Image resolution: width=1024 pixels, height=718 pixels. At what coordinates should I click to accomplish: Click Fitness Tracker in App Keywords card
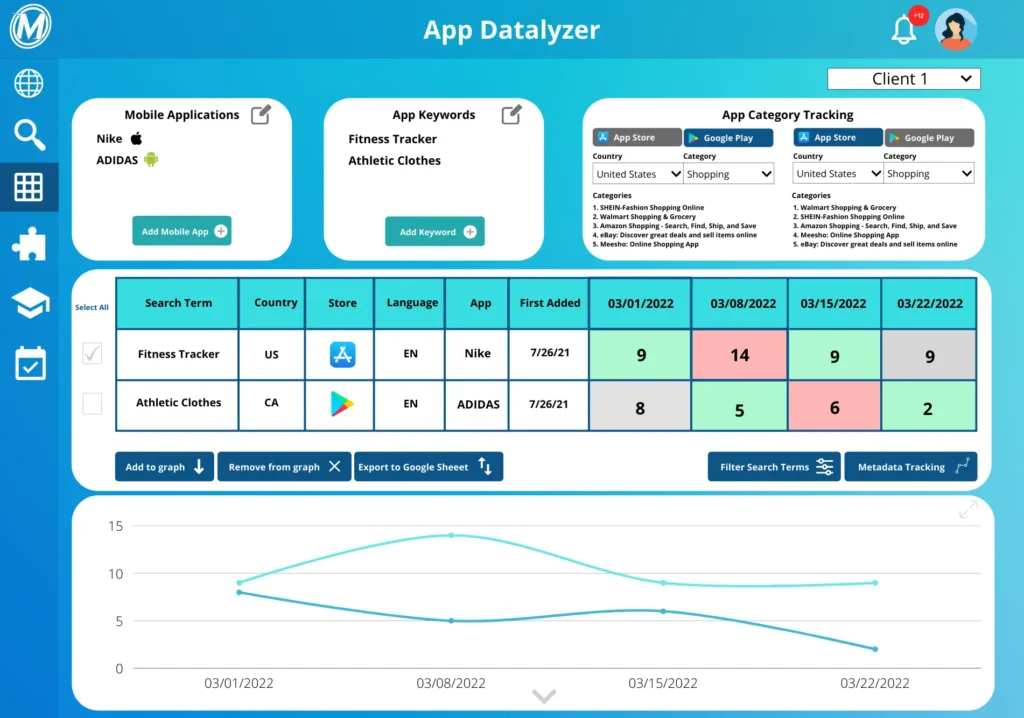pos(392,139)
